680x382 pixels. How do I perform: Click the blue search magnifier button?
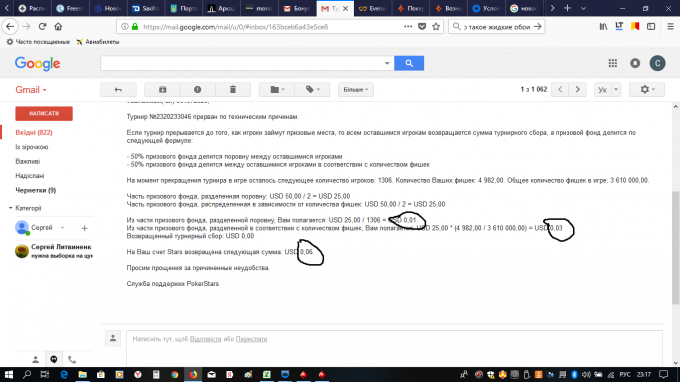coord(409,63)
